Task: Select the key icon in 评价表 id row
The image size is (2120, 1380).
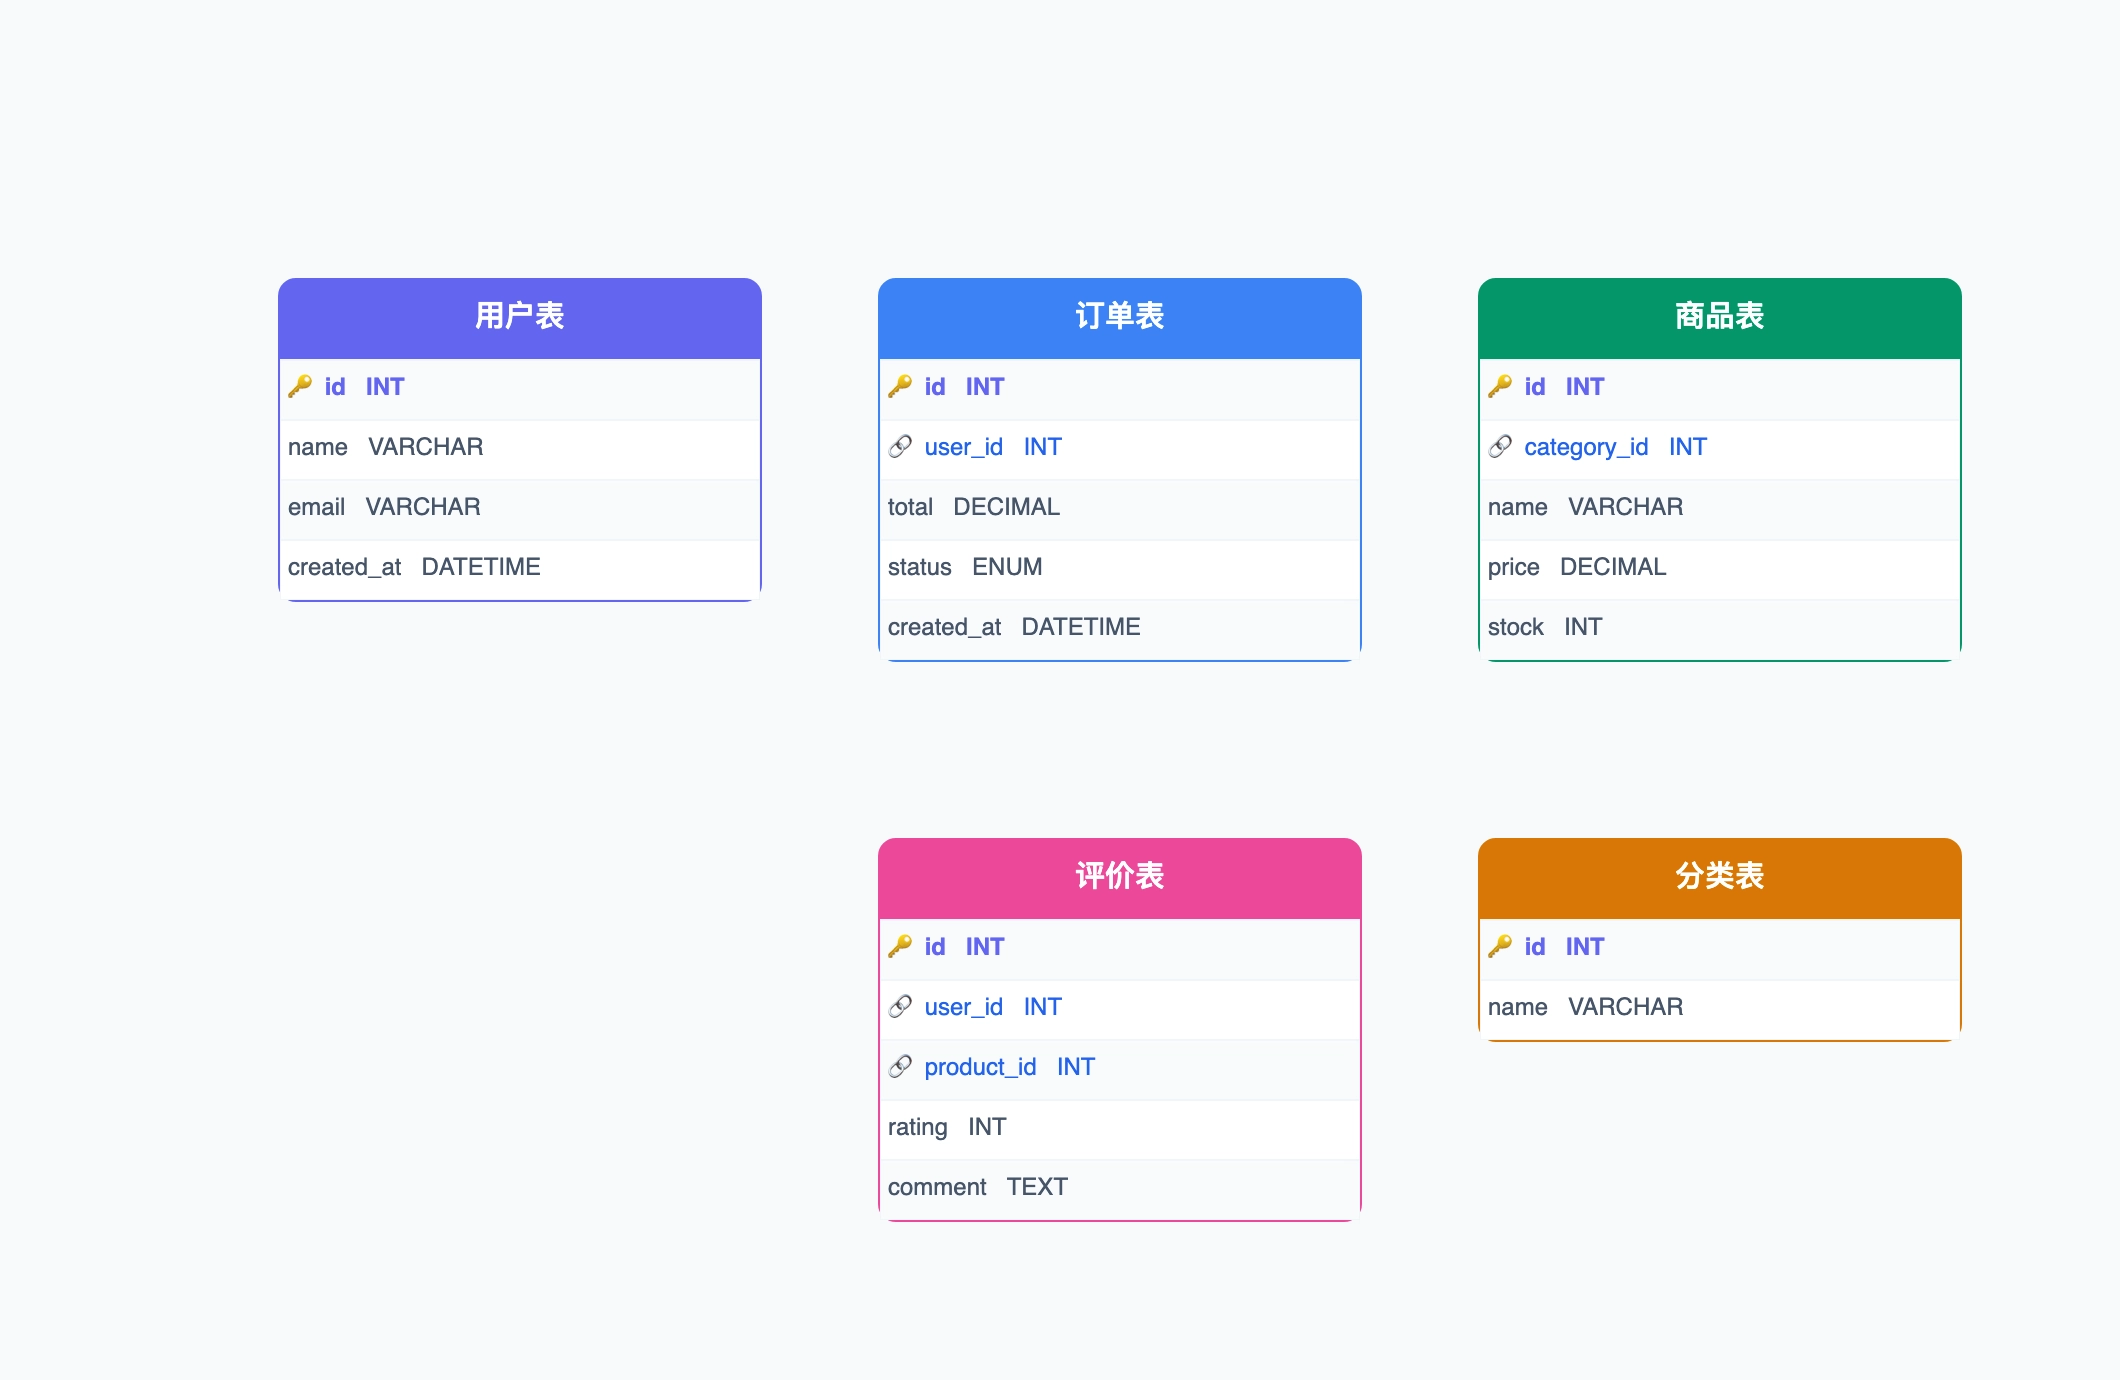Action: point(901,947)
